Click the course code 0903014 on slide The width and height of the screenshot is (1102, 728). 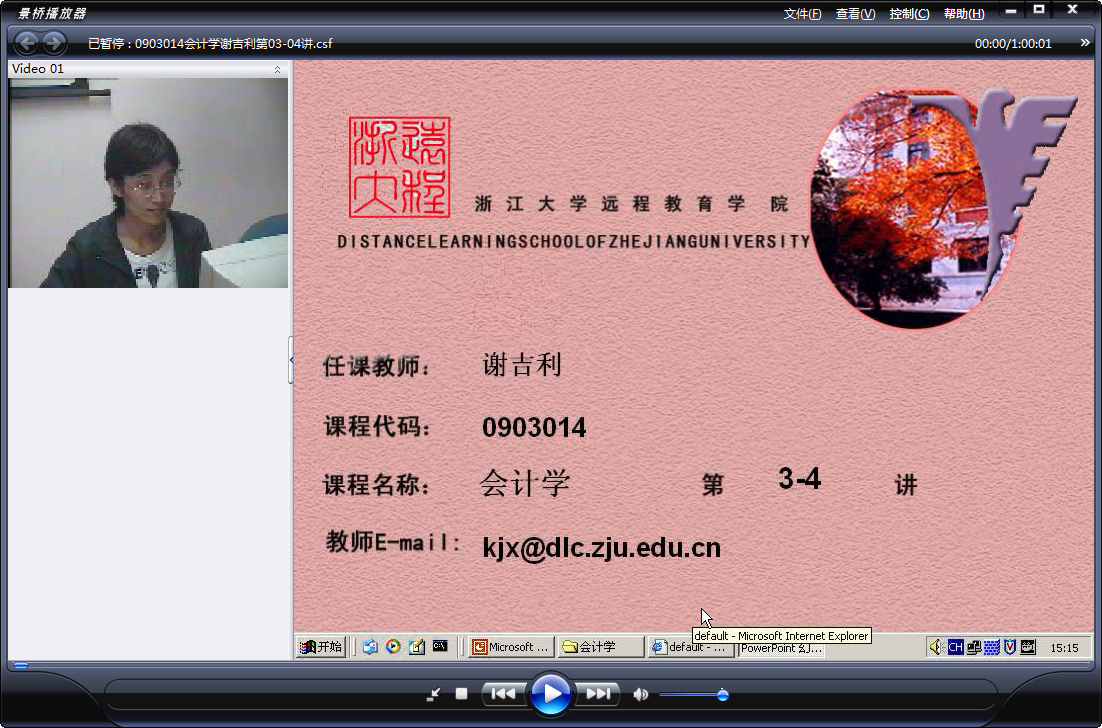click(x=534, y=427)
